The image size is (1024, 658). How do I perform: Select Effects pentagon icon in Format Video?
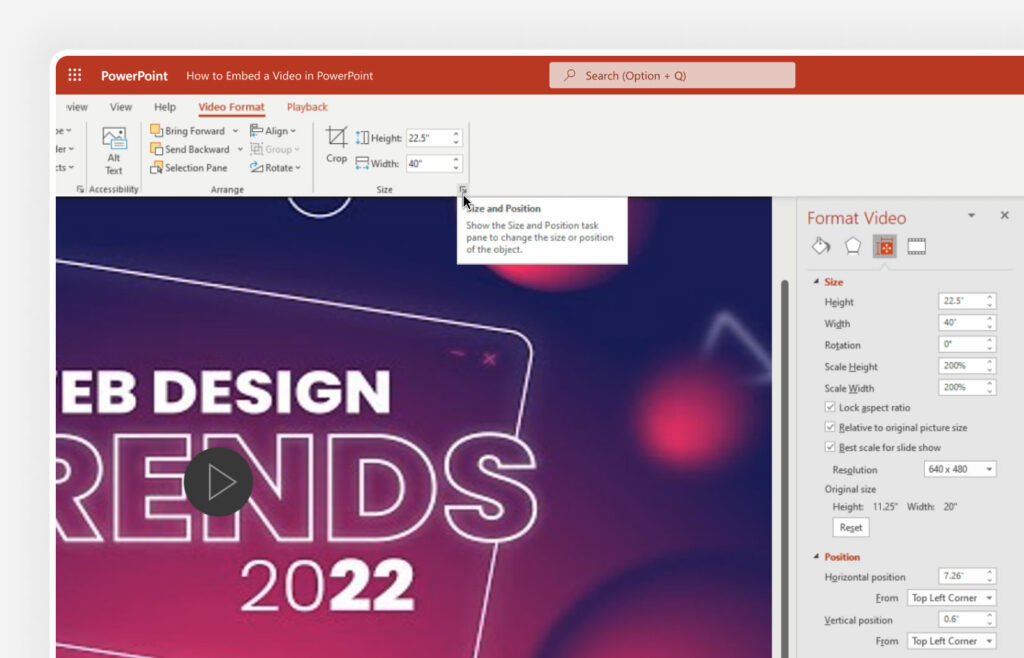point(853,246)
